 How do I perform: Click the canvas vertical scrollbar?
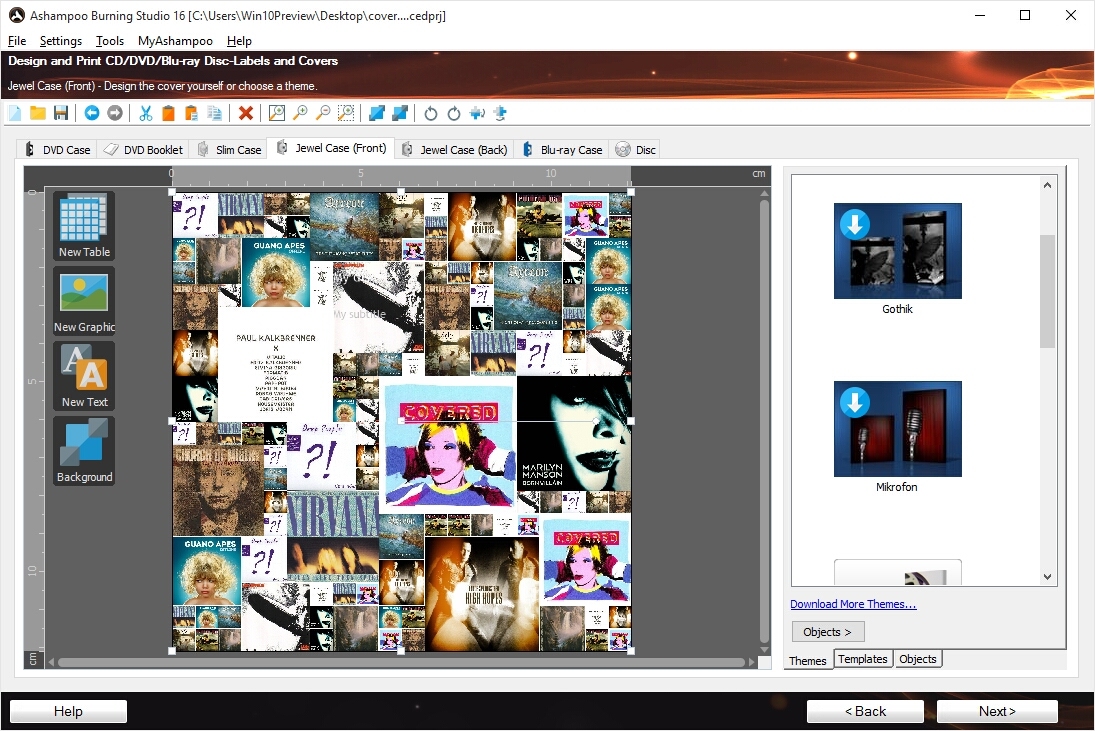pyautogui.click(x=764, y=422)
